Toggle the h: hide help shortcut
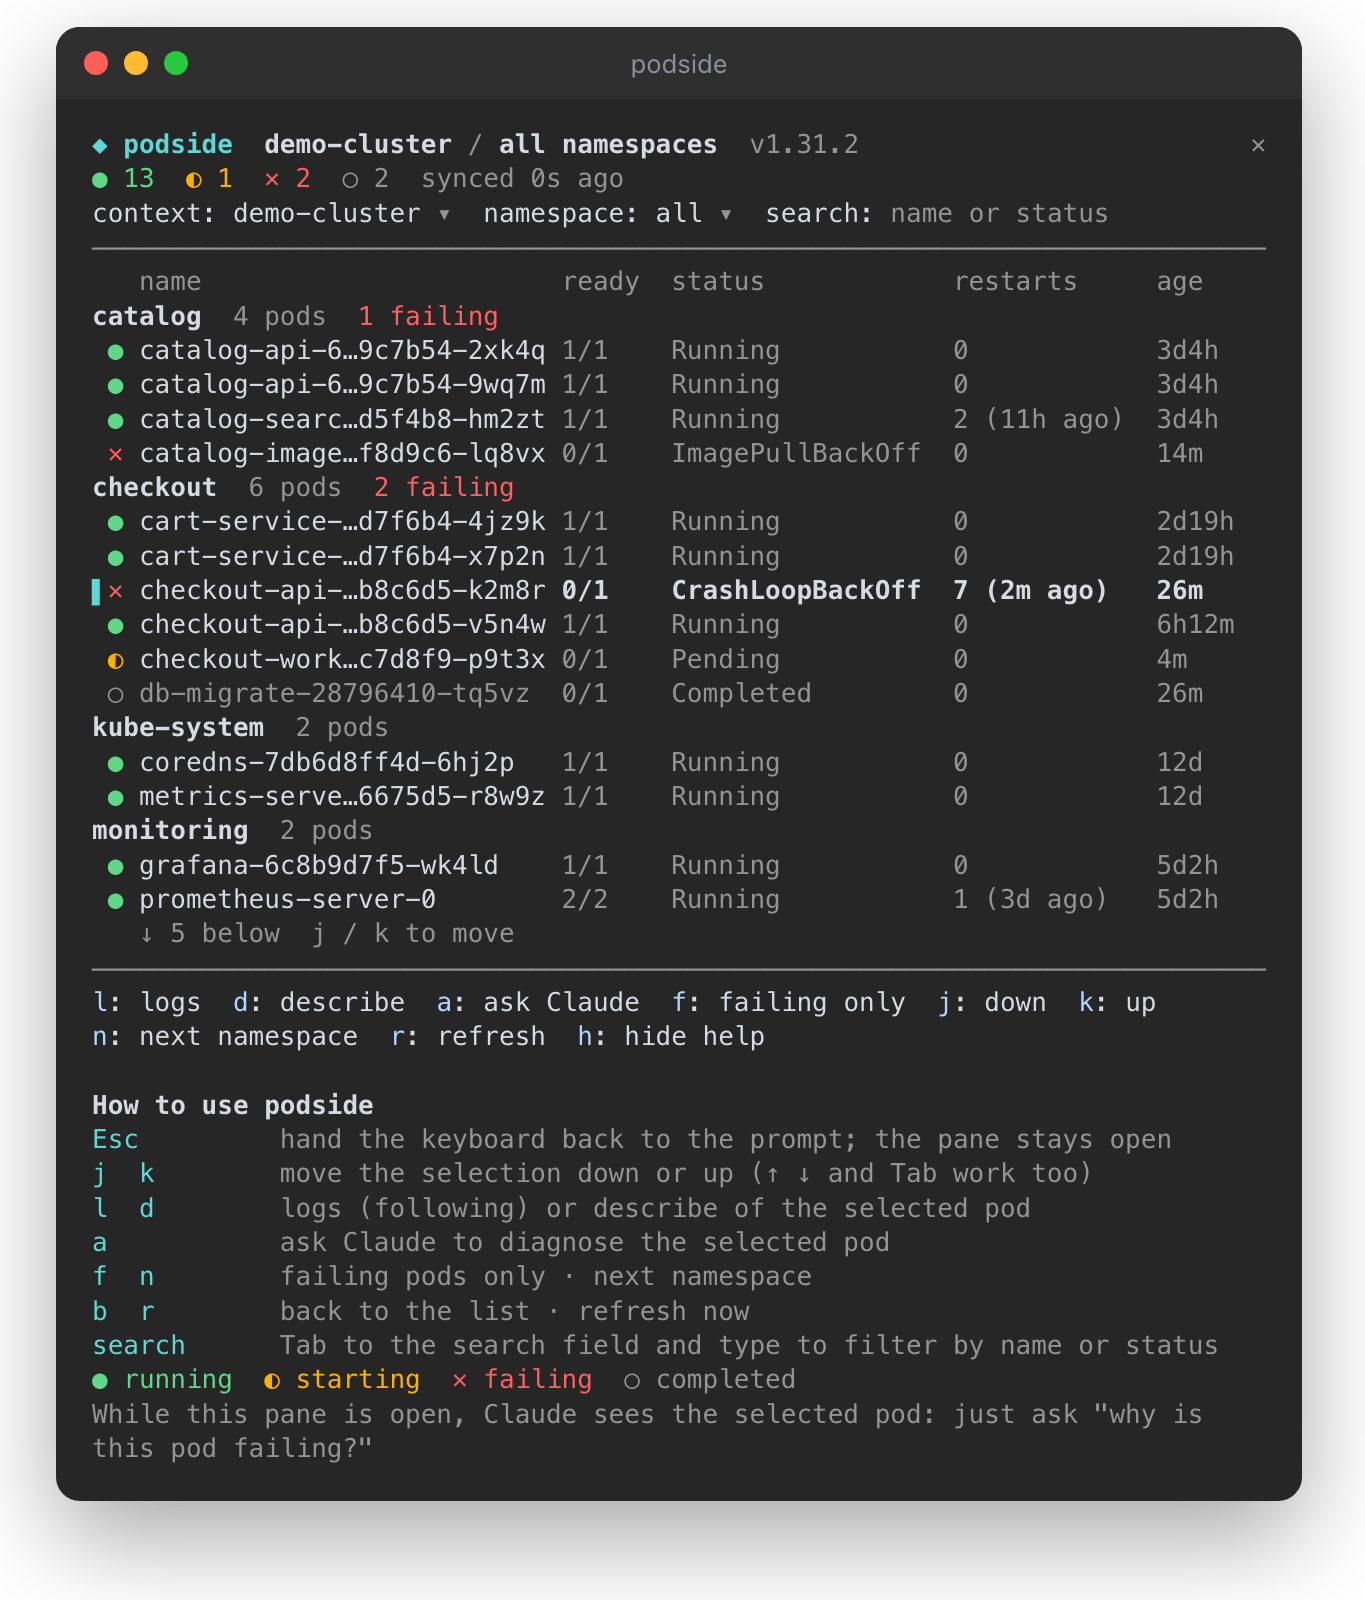Viewport: 1365px width, 1600px height. tap(671, 1037)
